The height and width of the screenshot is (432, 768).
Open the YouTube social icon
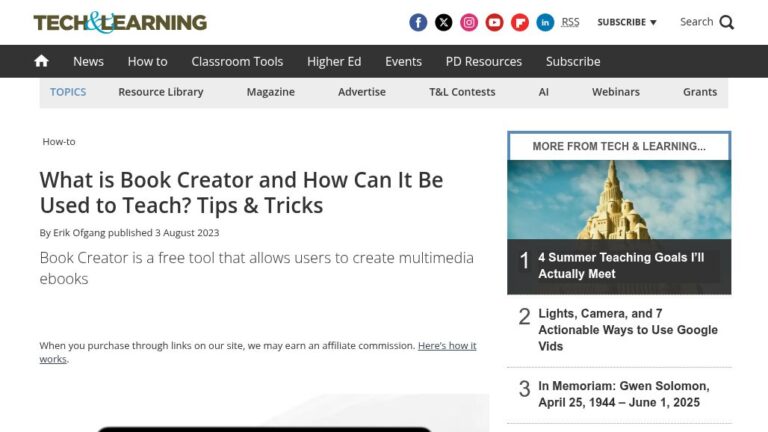[x=494, y=23]
